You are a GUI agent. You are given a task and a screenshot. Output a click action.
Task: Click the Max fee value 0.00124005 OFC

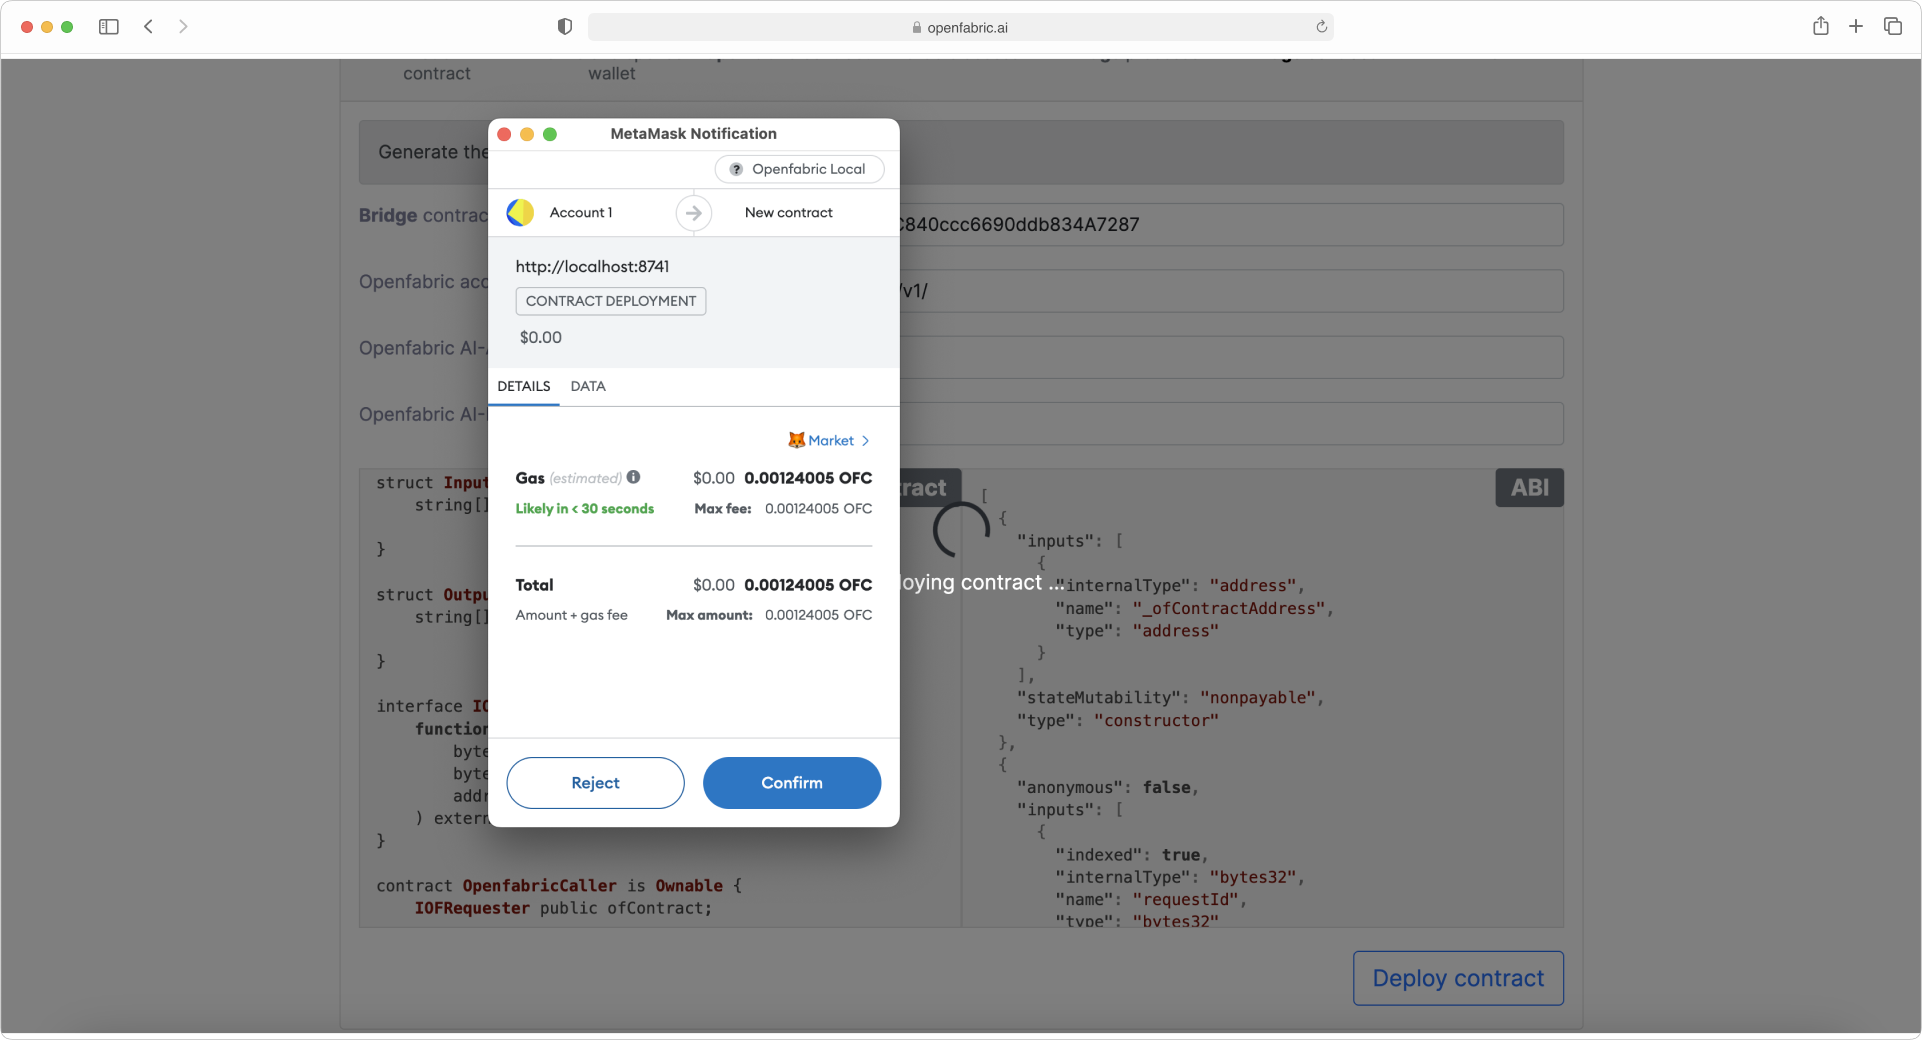tap(818, 508)
